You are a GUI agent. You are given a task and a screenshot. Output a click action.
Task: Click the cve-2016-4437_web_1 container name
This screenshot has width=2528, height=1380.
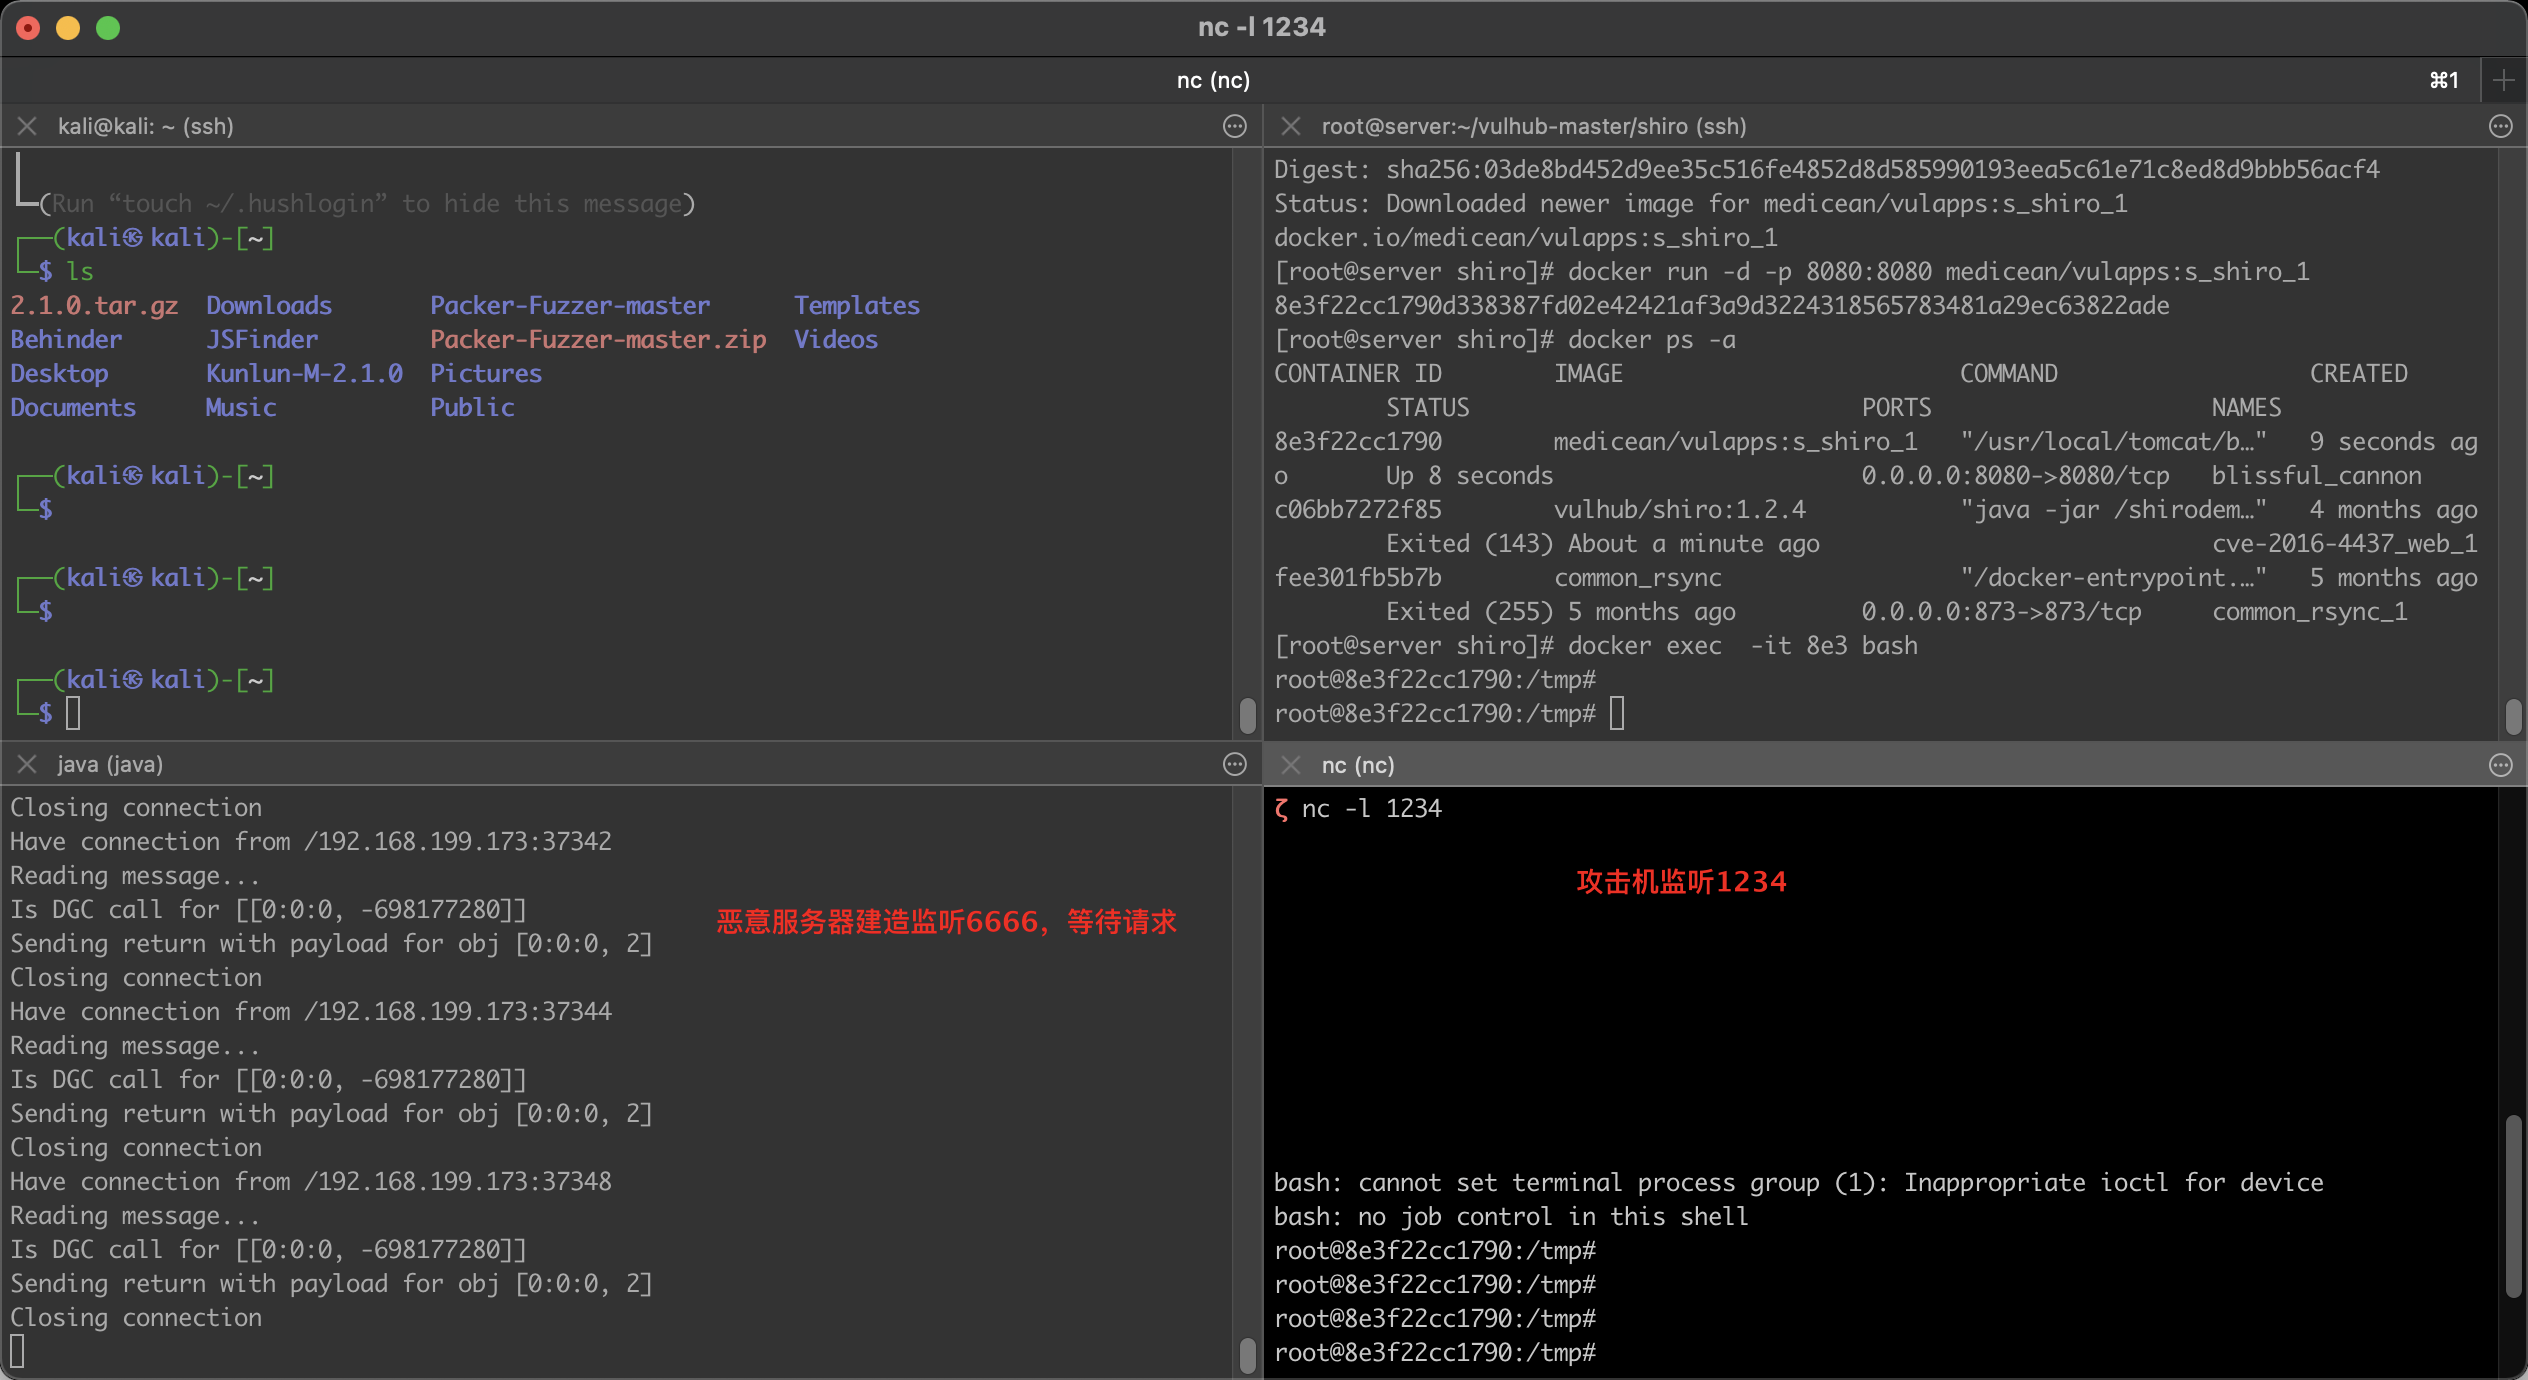(2345, 543)
